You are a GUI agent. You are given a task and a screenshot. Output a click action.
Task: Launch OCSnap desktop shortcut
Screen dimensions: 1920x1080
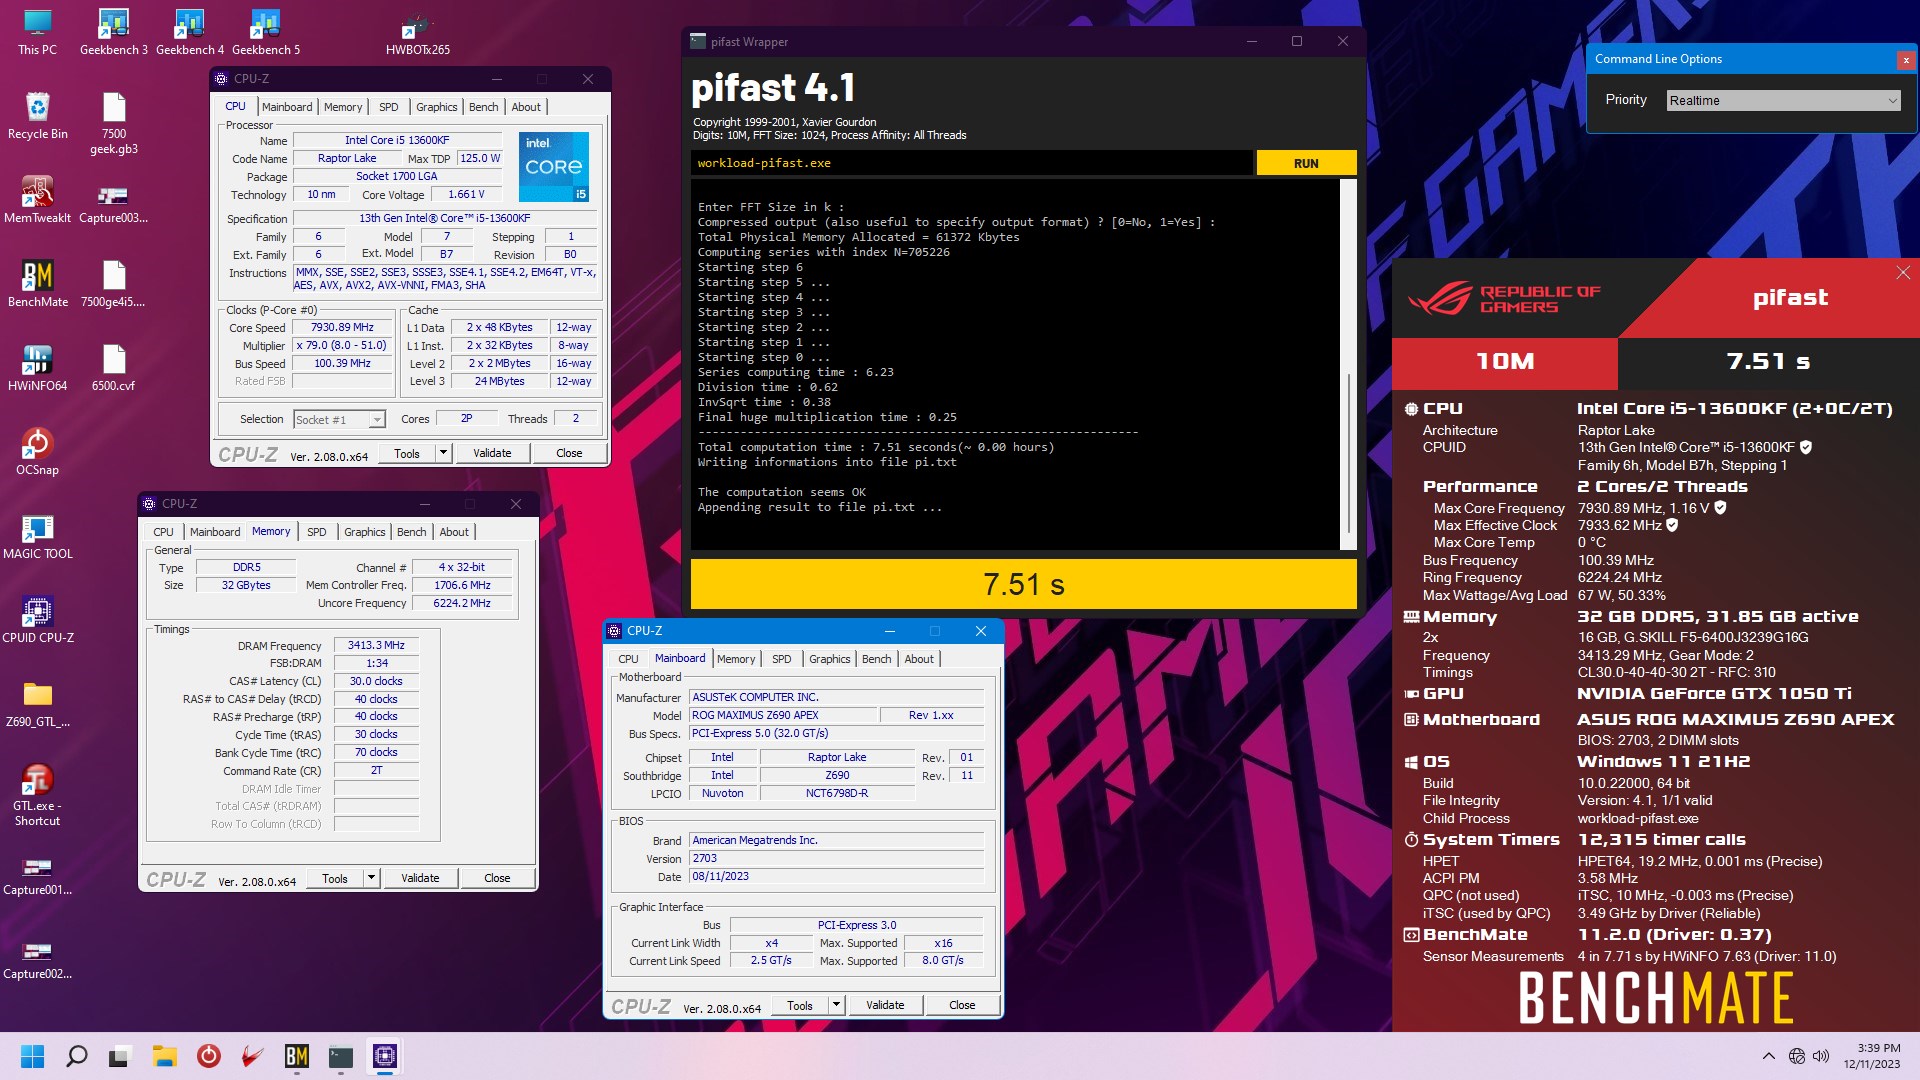[x=37, y=452]
